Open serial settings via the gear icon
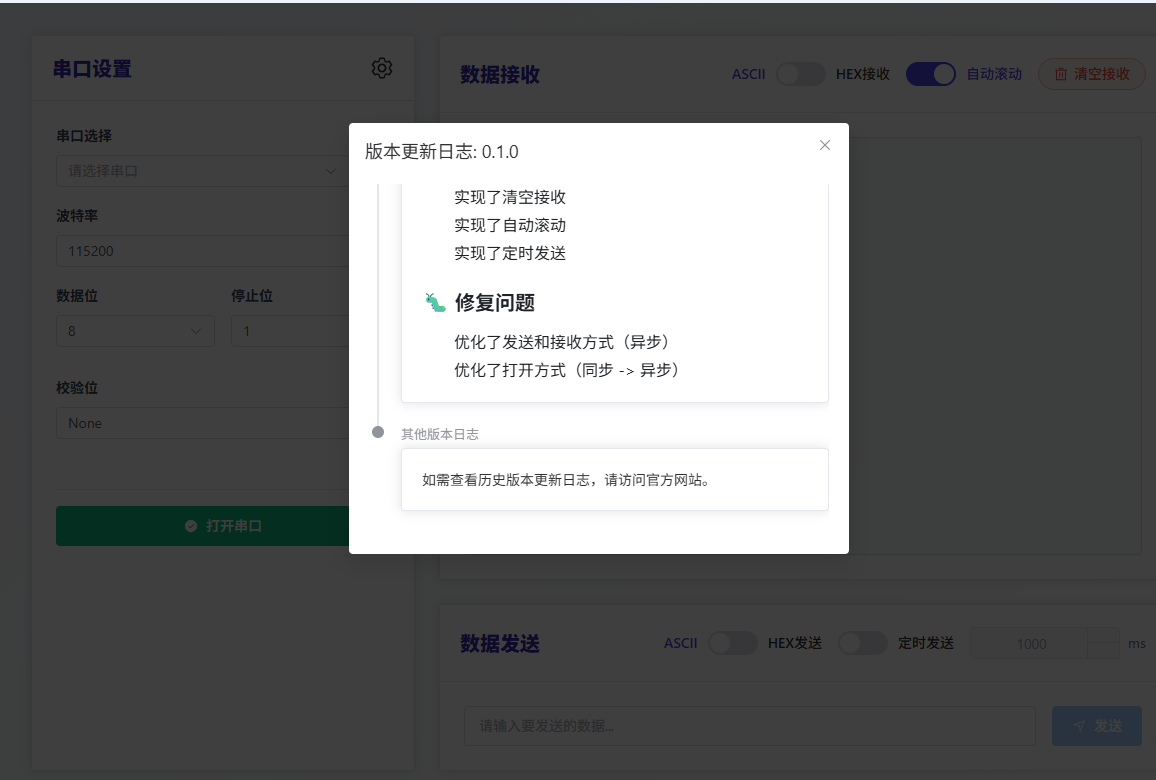The height and width of the screenshot is (780, 1156). click(x=381, y=68)
